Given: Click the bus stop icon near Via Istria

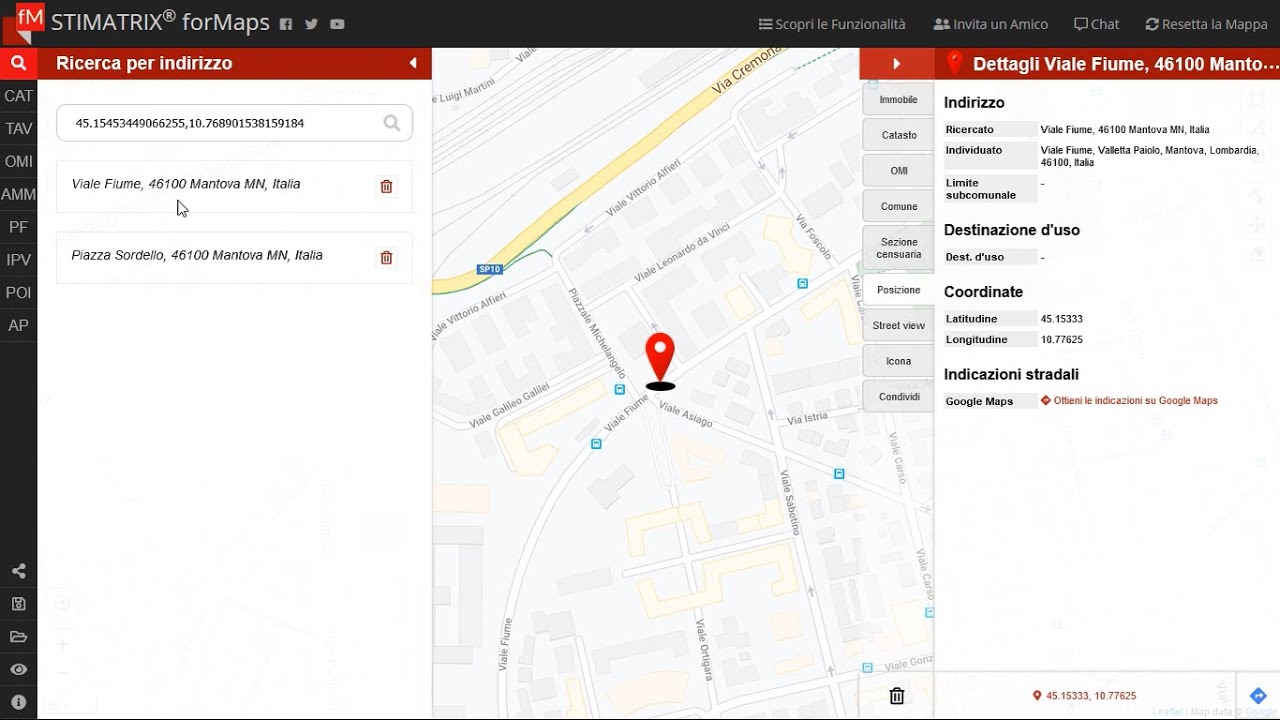Looking at the screenshot, I should (840, 474).
